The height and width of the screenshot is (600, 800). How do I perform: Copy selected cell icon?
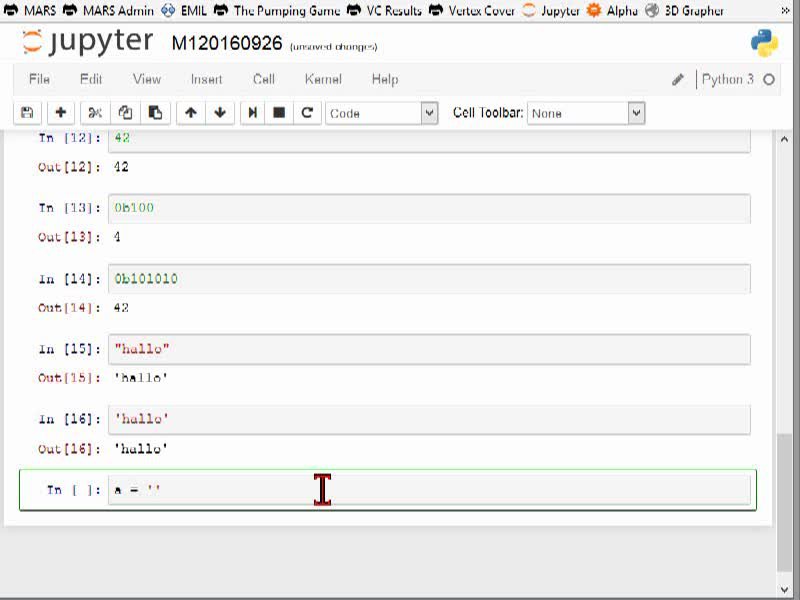(125, 113)
